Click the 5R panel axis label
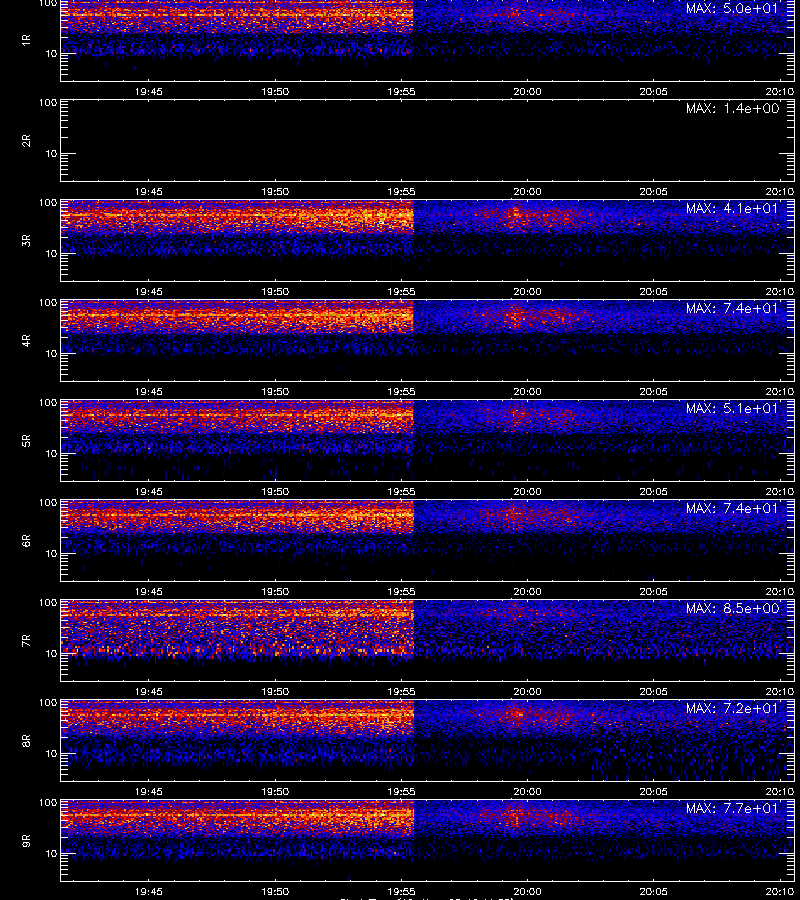The image size is (800, 900). [x=26, y=441]
